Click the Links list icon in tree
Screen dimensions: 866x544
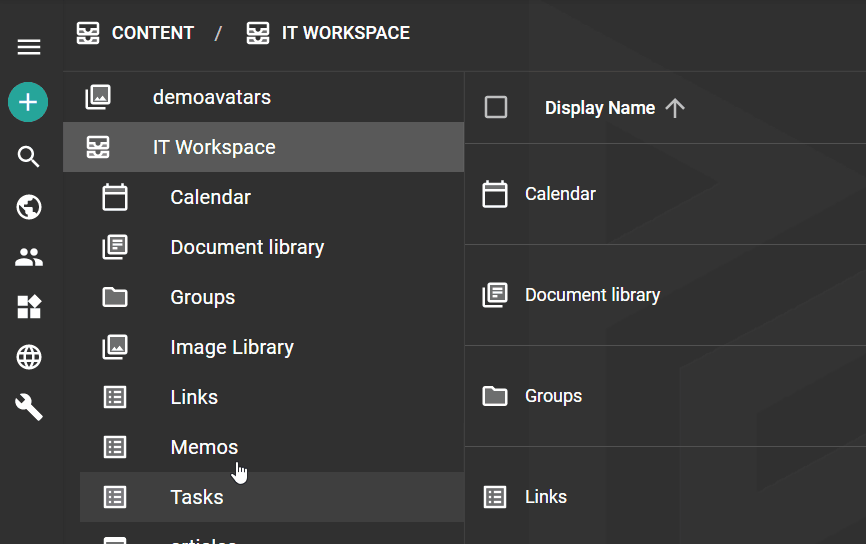tap(115, 397)
